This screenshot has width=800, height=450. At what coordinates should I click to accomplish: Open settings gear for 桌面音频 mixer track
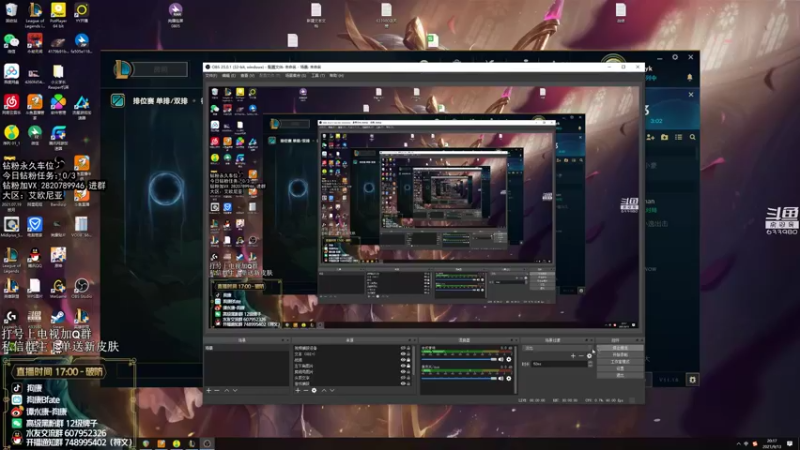509,359
